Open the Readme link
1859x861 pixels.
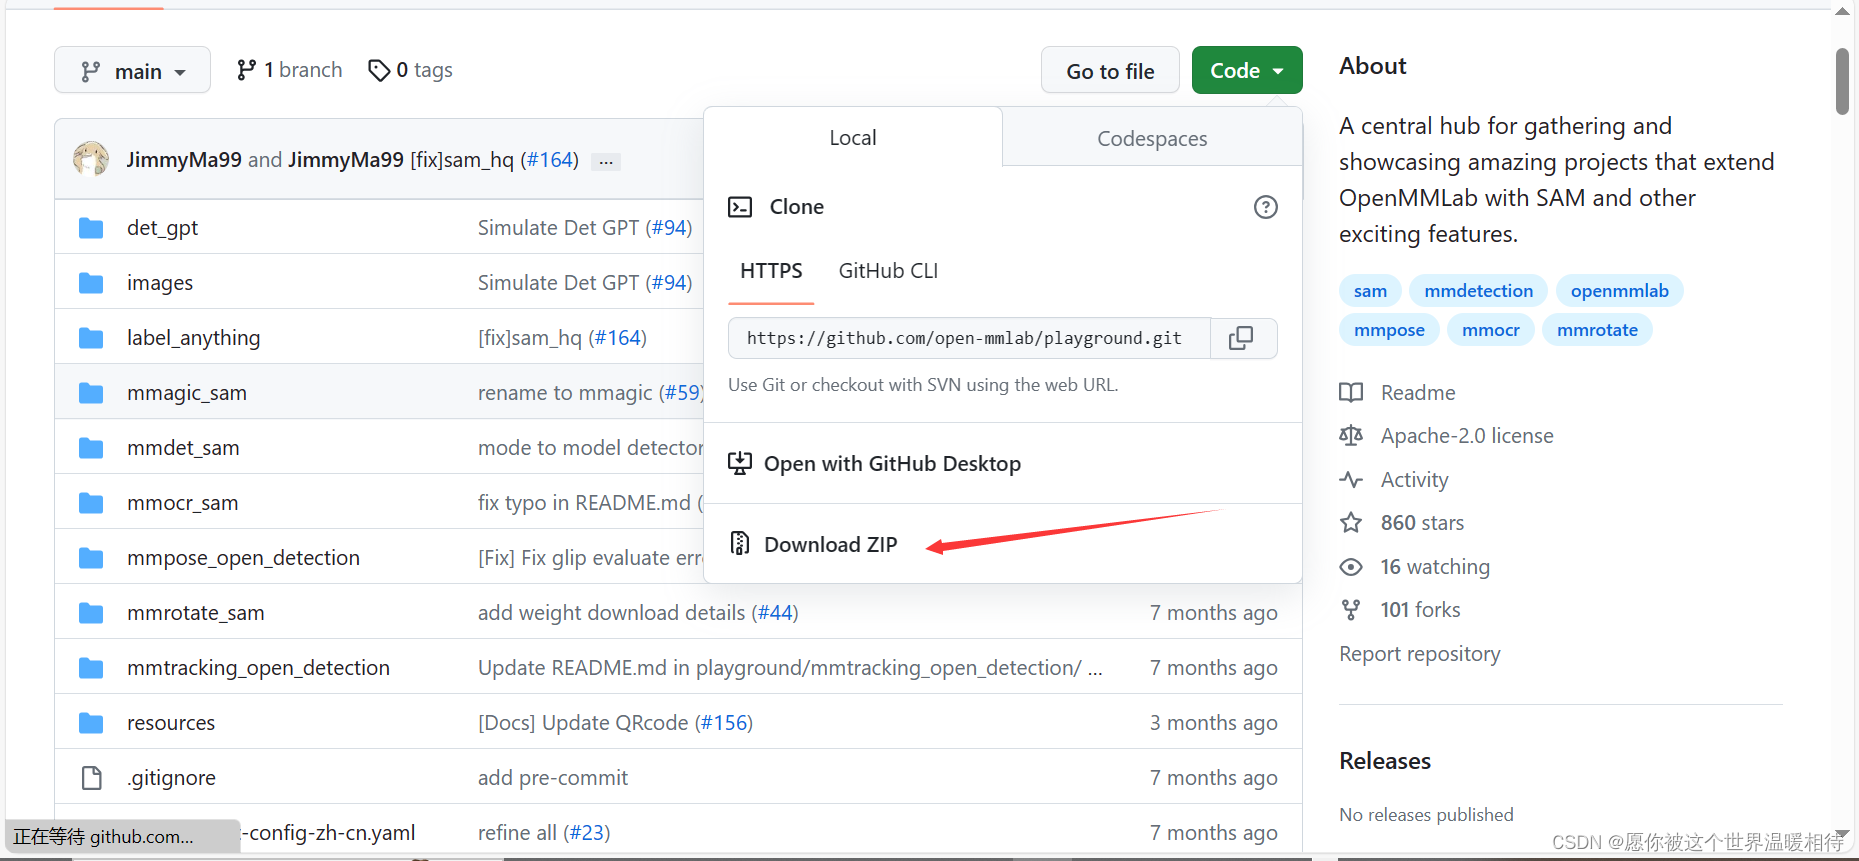tap(1398, 393)
